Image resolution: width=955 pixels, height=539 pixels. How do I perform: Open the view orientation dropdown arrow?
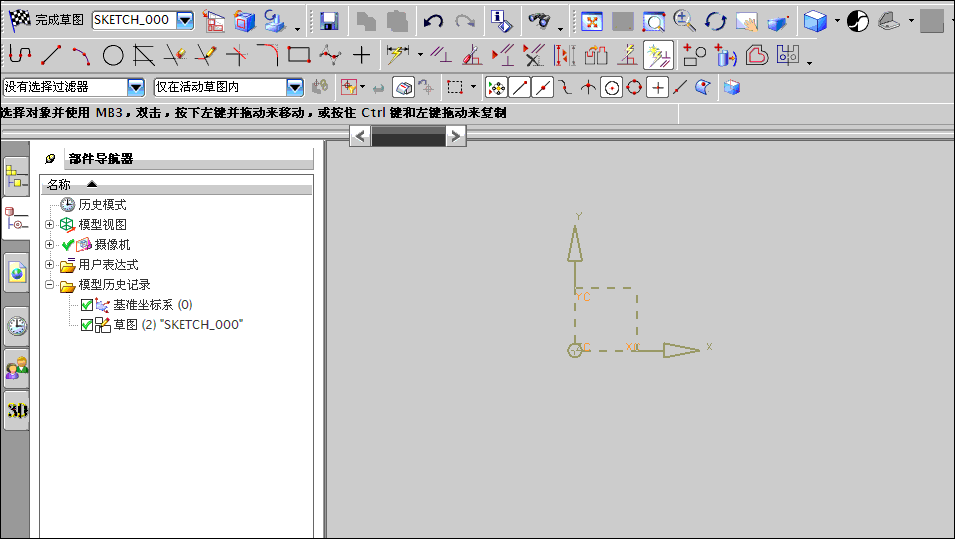coord(911,21)
